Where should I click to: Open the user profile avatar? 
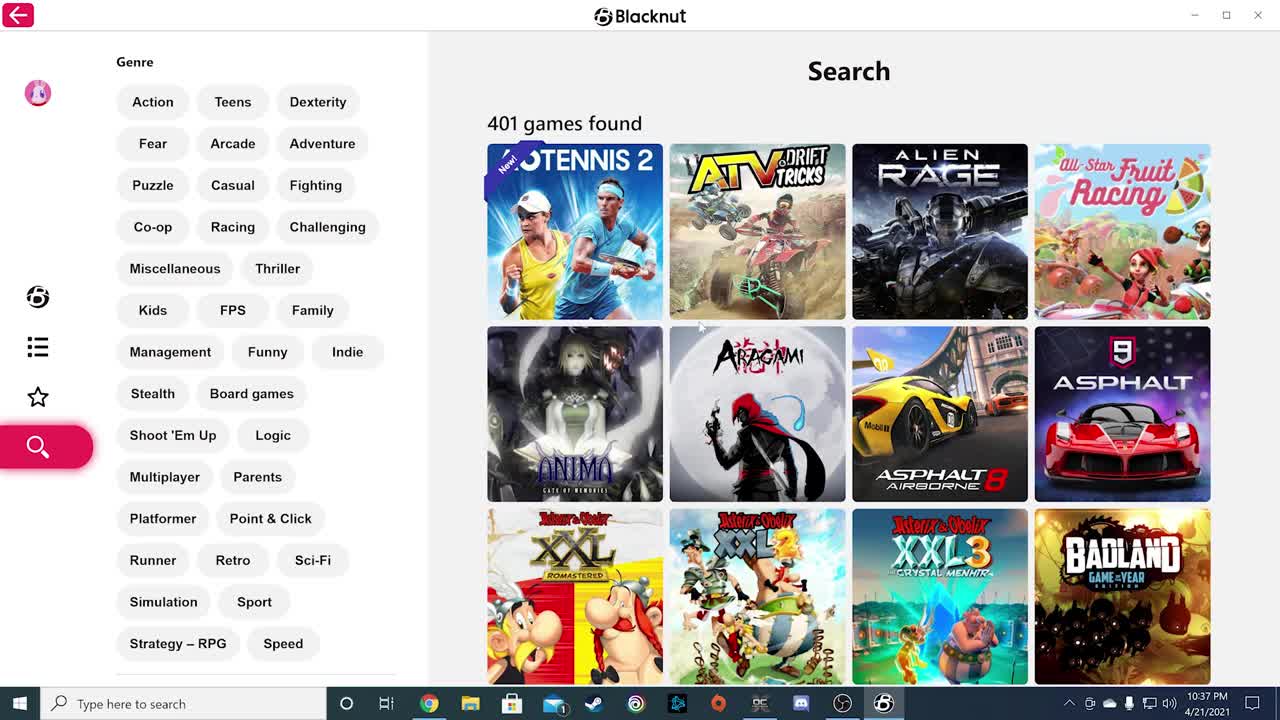[38, 93]
